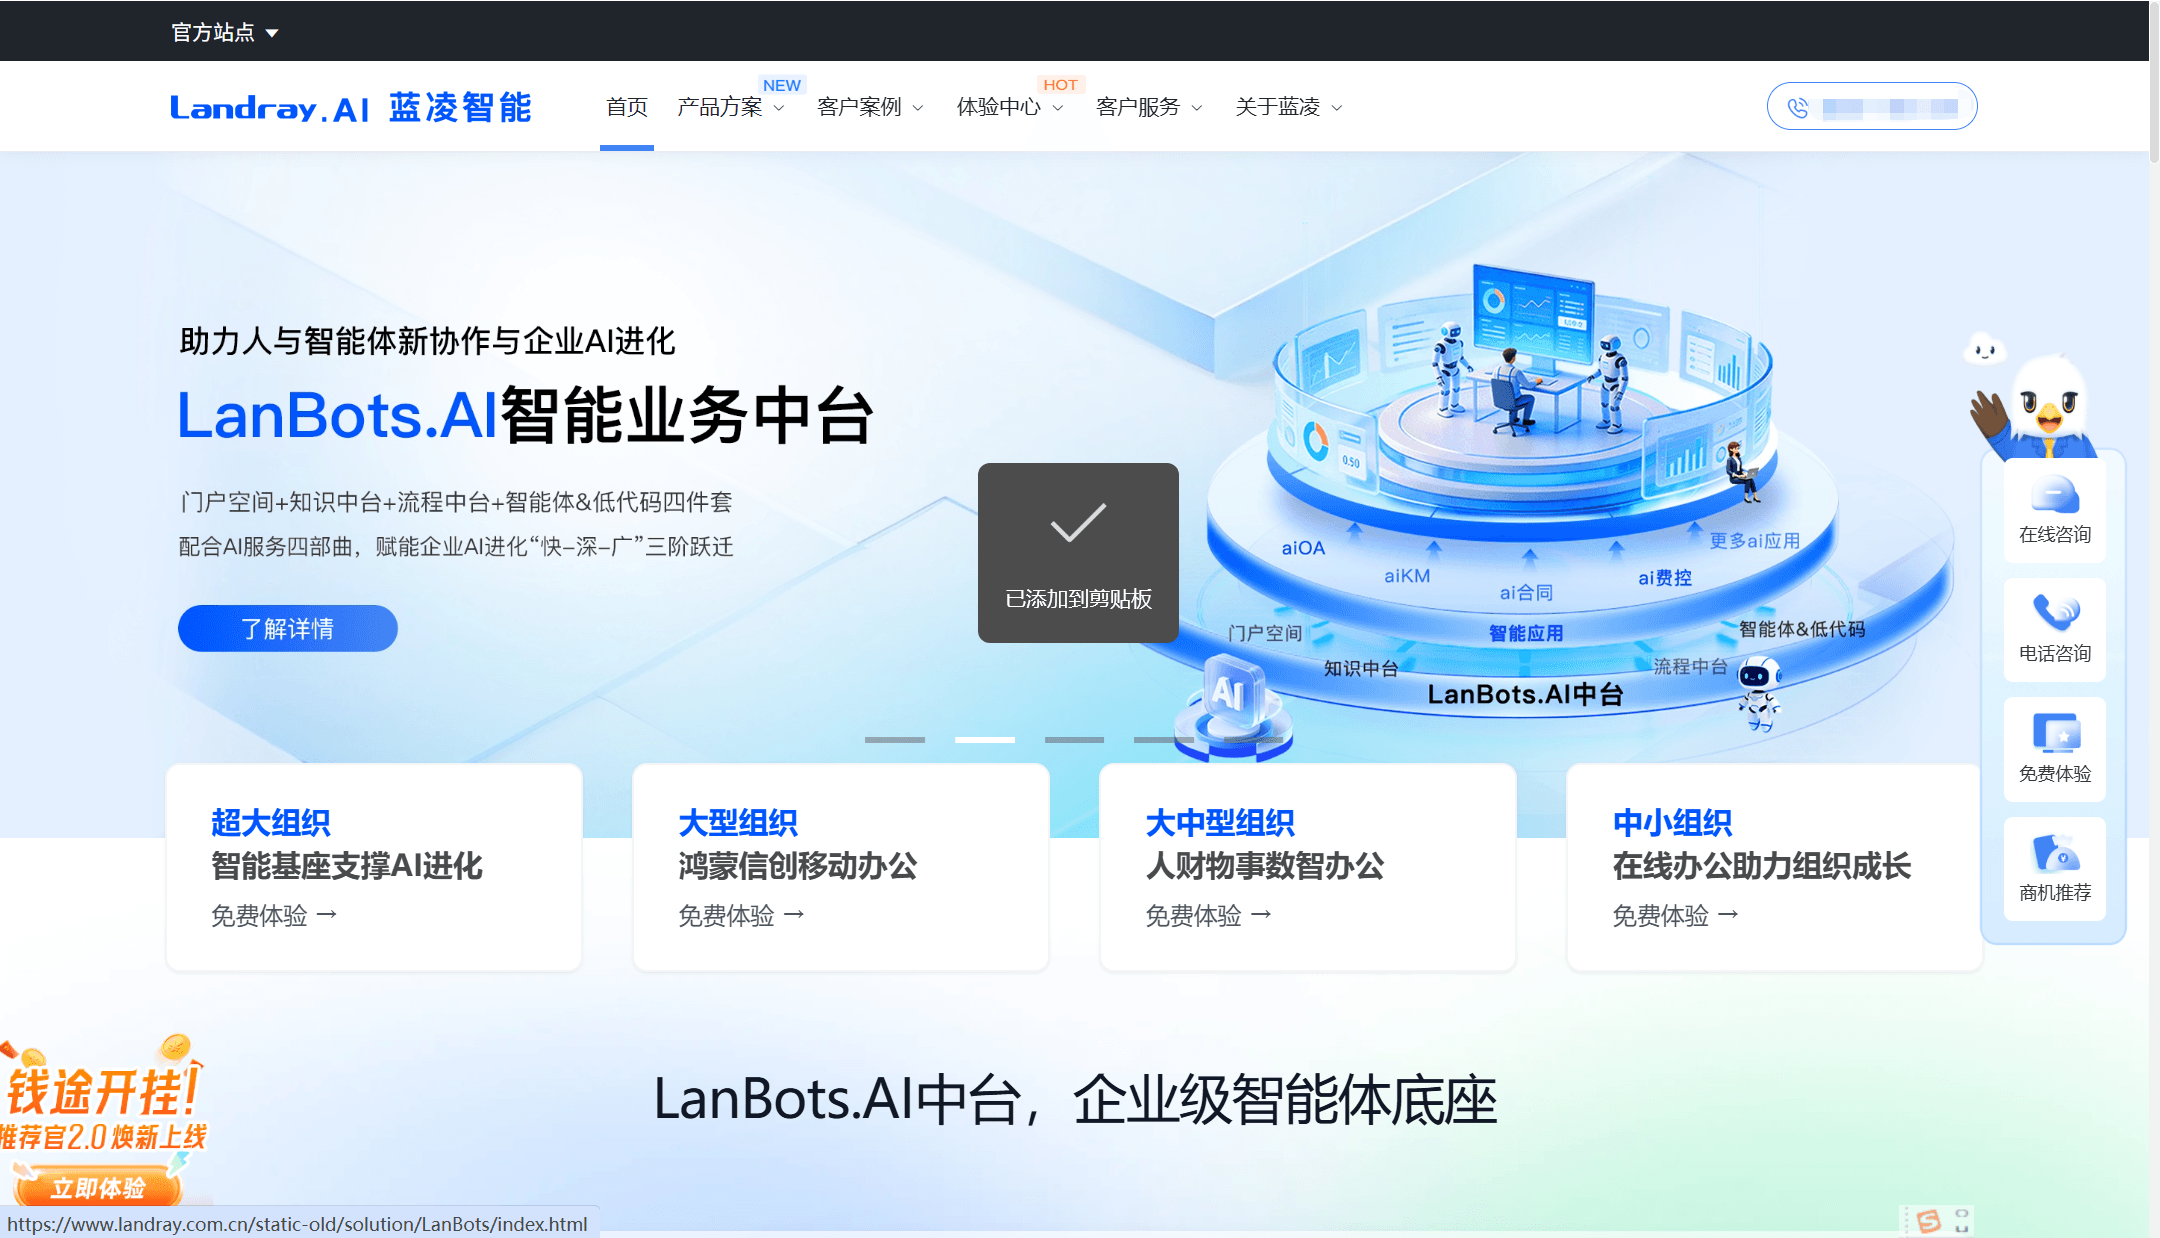Click the 智能体&低代码 label
The width and height of the screenshot is (2160, 1238).
click(x=1802, y=629)
